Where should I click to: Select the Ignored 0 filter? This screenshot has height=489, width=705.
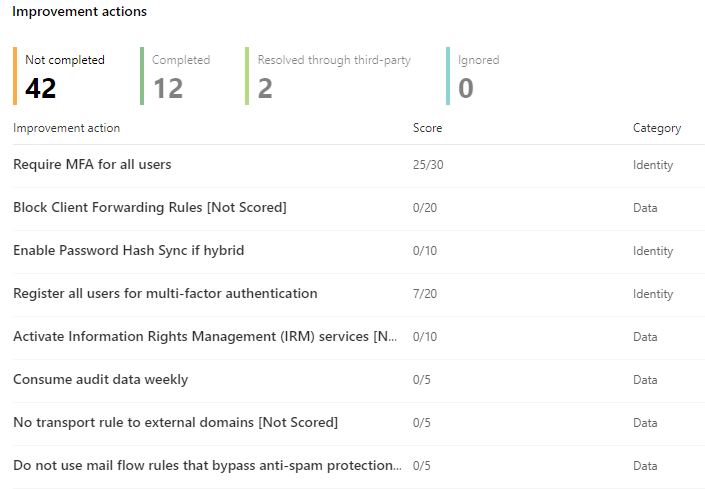(x=478, y=76)
